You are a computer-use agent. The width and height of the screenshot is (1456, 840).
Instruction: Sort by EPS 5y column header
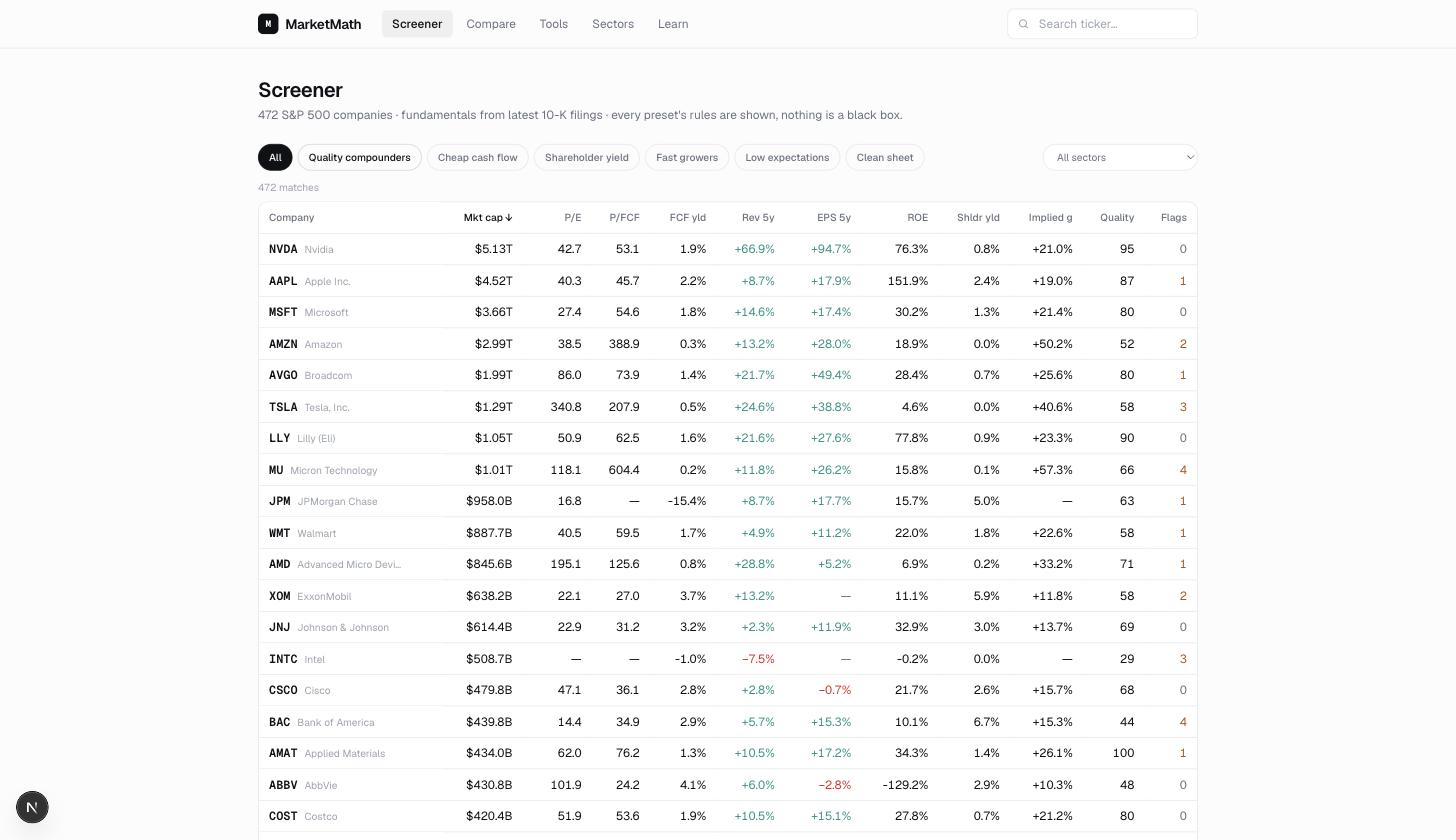pyautogui.click(x=834, y=218)
